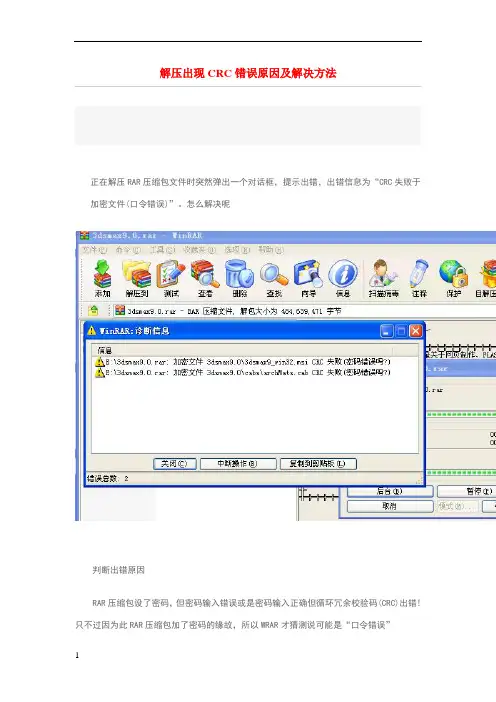Open the 收藏夹 (Favorites) menu
The image size is (496, 702).
point(199,250)
